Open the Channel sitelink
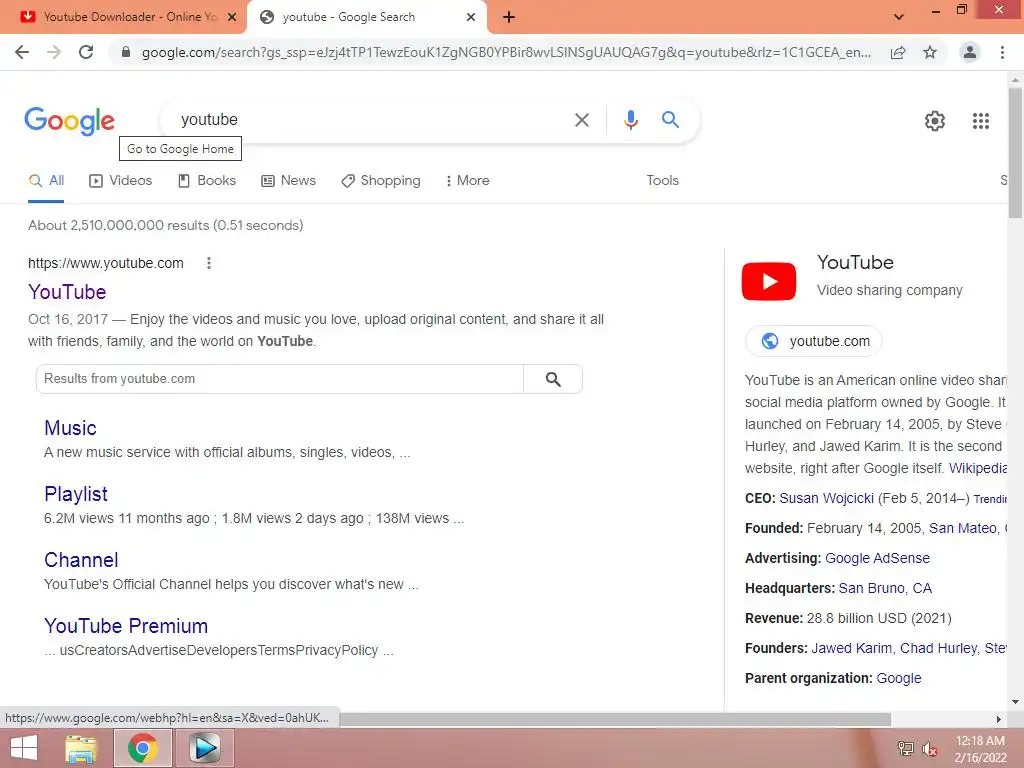Image resolution: width=1024 pixels, height=768 pixels. pos(82,560)
